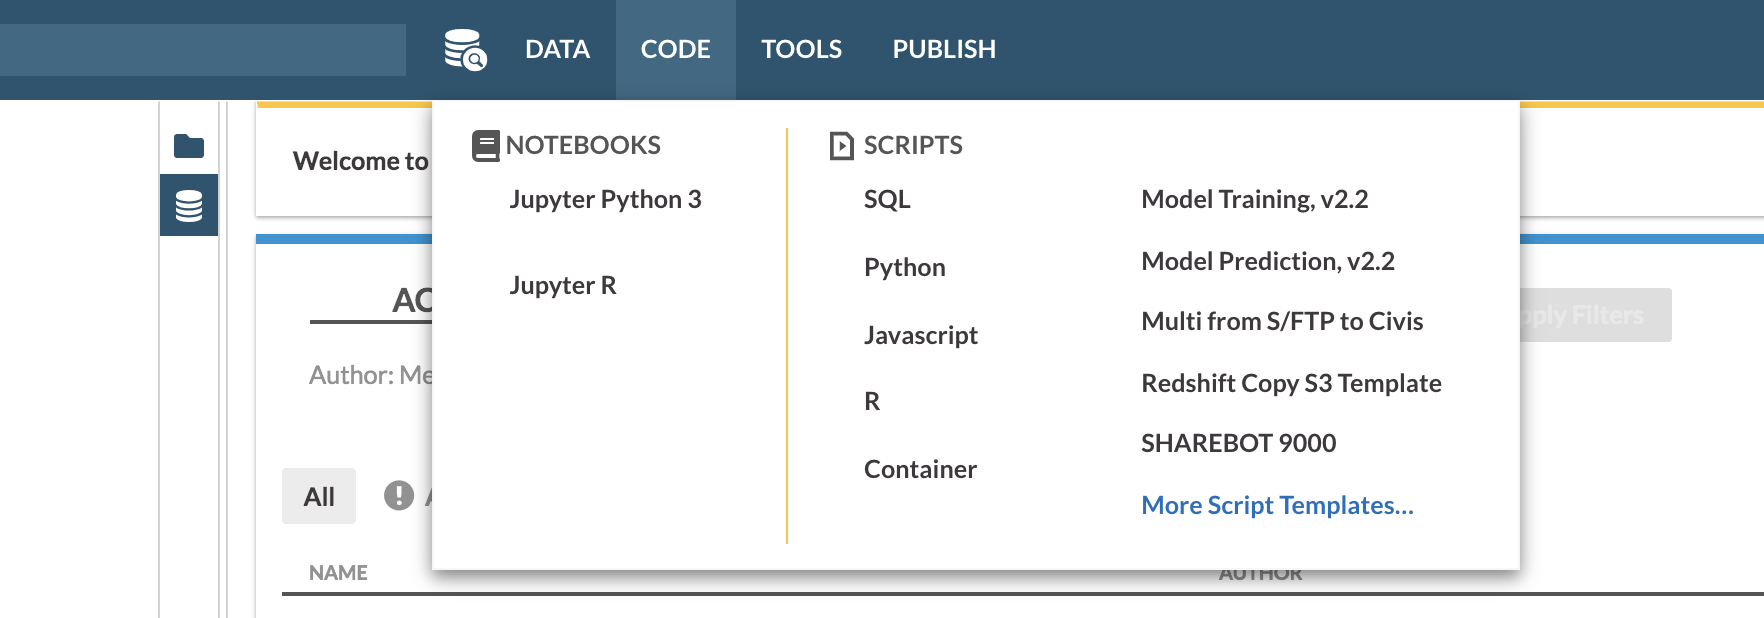Image resolution: width=1764 pixels, height=618 pixels.
Task: Choose the Javascript script option
Action: click(x=920, y=335)
